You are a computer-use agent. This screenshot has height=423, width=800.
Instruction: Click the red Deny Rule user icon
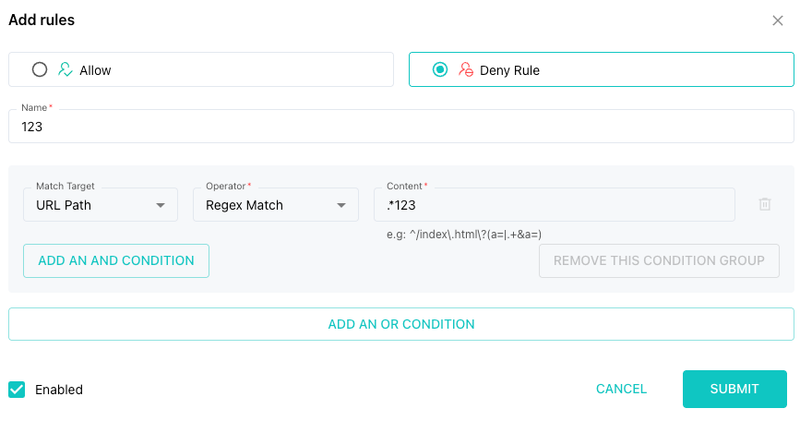465,69
